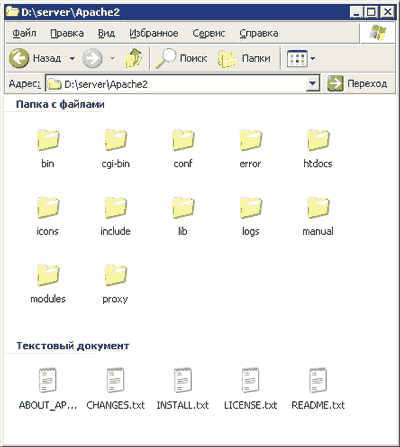Screen dimensions: 400x447
Task: Open the Файл menu
Action: [24, 33]
